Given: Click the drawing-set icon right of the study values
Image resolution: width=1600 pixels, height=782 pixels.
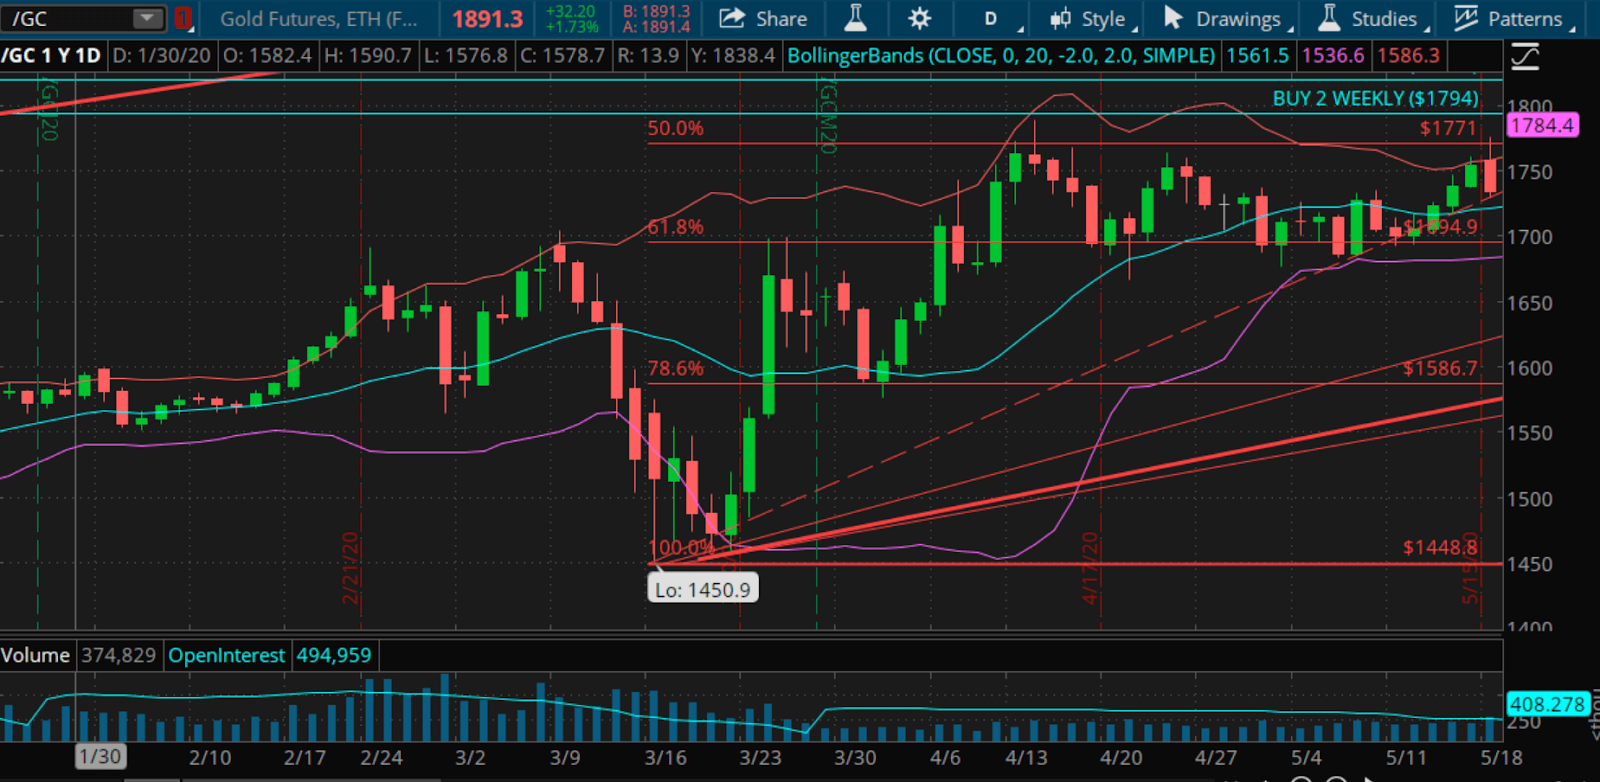Looking at the screenshot, I should pos(1525,57).
